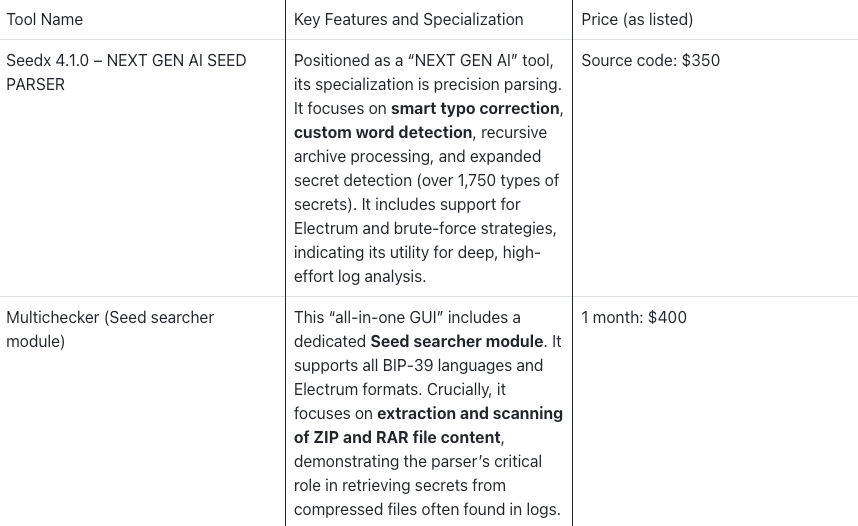This screenshot has width=858, height=526.
Task: Click bold text "custom word detection"
Action: coord(383,132)
